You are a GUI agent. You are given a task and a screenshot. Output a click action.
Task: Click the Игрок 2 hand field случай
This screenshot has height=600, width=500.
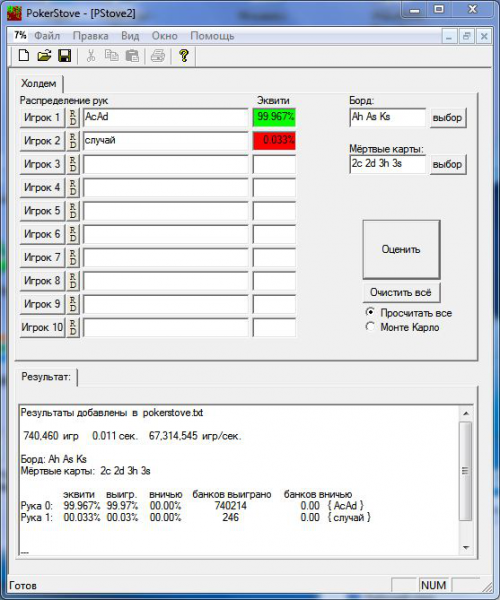[x=165, y=141]
